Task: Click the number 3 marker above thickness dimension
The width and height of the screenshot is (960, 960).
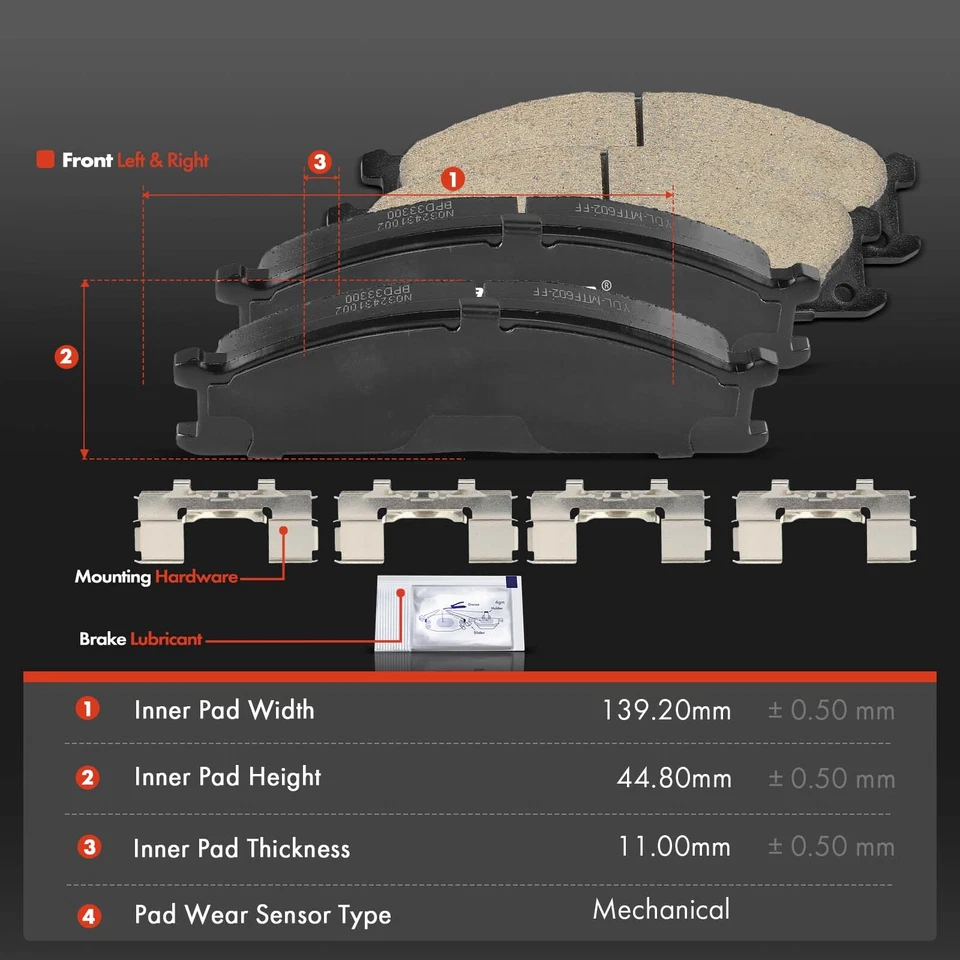Action: pos(320,162)
